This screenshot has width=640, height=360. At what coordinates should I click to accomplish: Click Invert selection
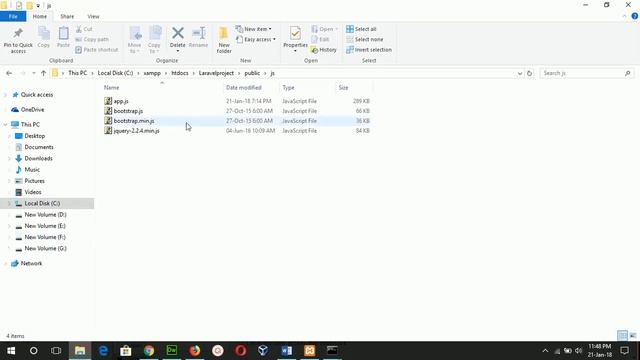click(x=369, y=49)
